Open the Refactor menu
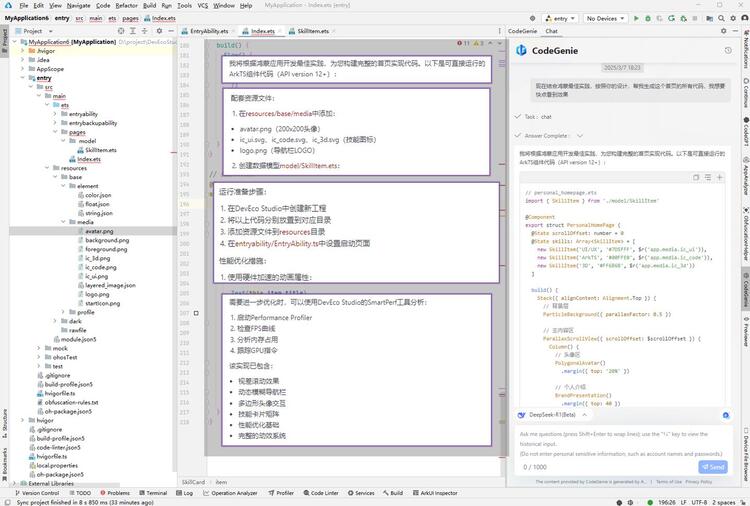Screen dimensions: 750x506 pos(126,5)
